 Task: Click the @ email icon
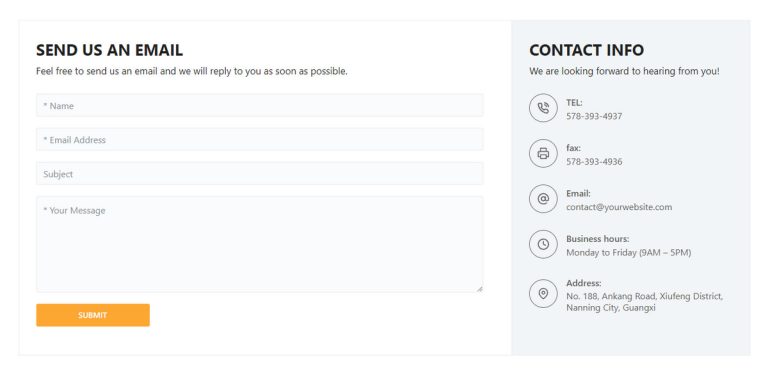point(543,199)
